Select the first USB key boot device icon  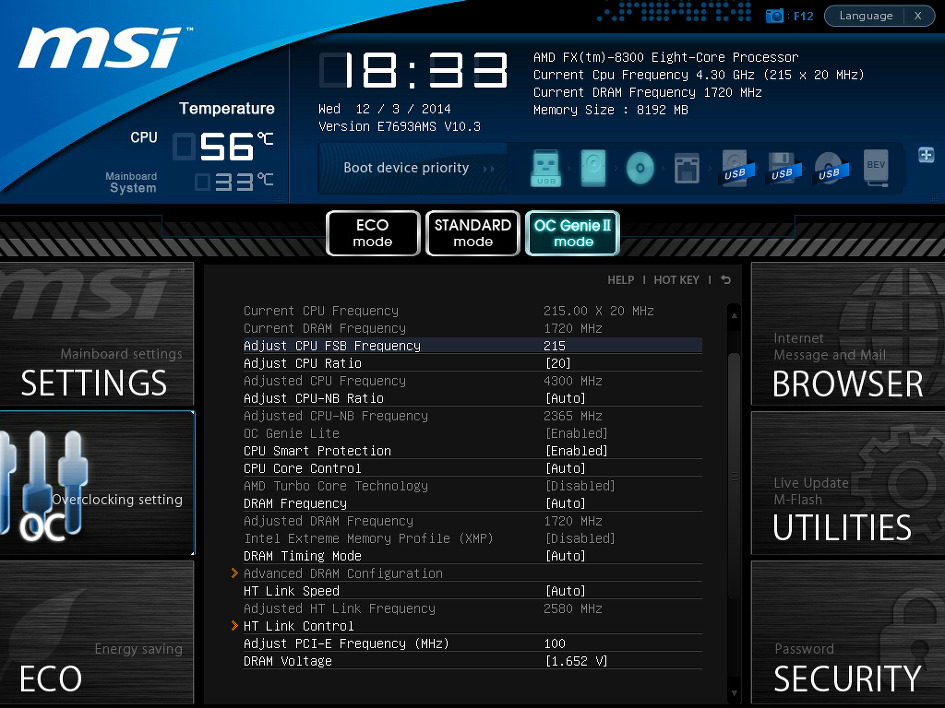tap(546, 168)
